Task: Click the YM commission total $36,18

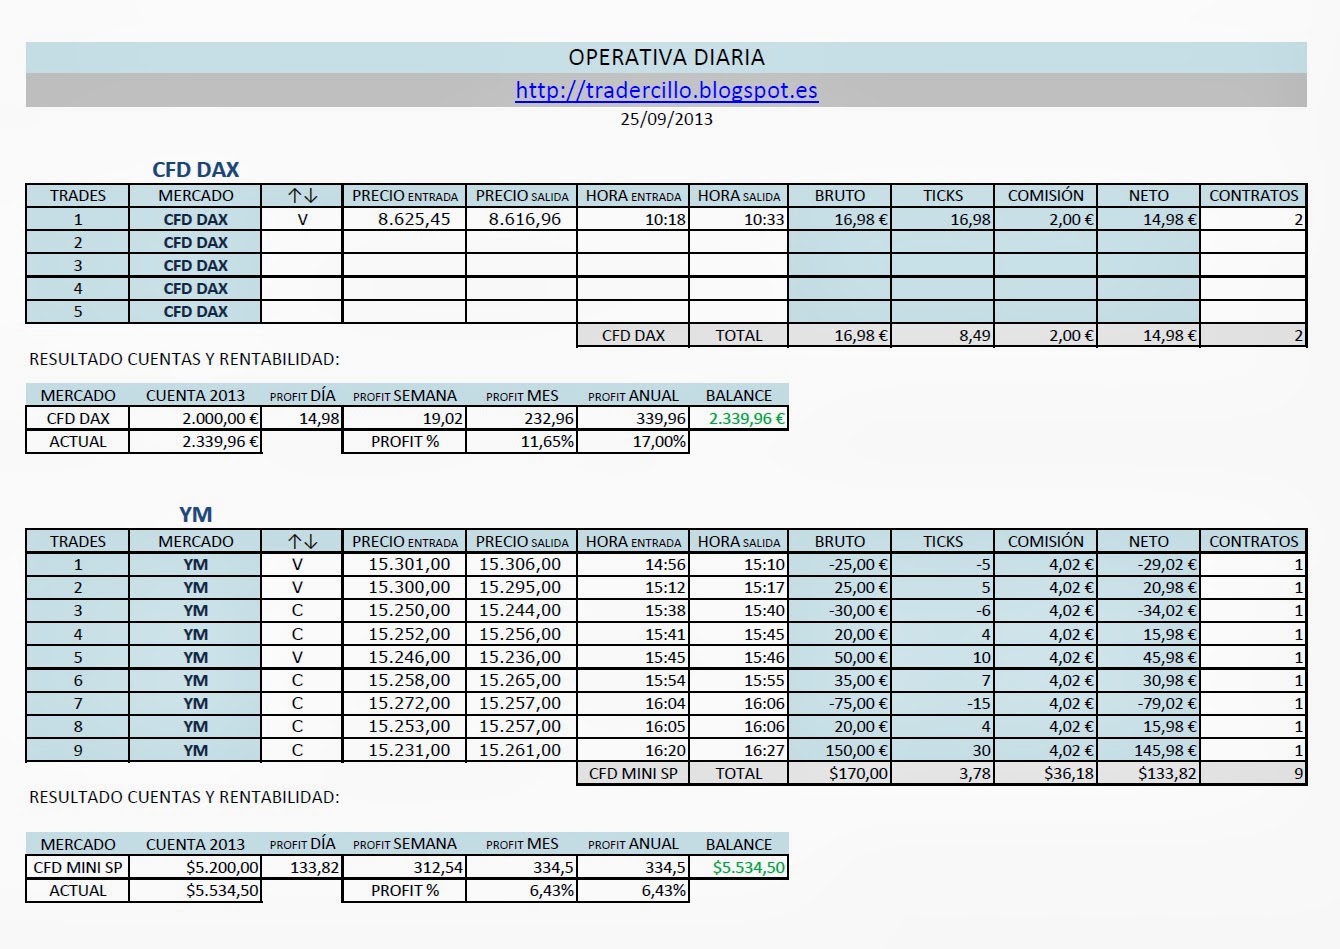Action: (1069, 774)
